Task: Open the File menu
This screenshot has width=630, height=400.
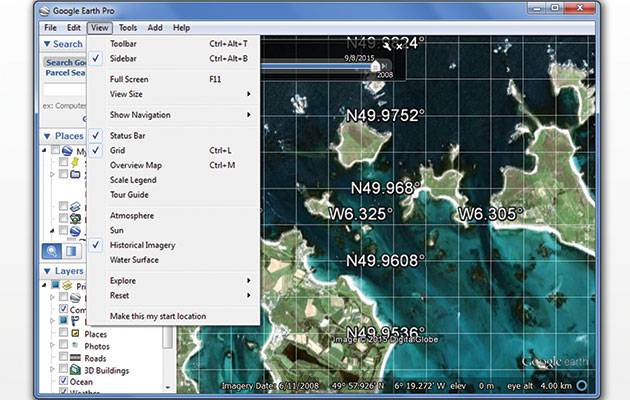Action: 50,28
